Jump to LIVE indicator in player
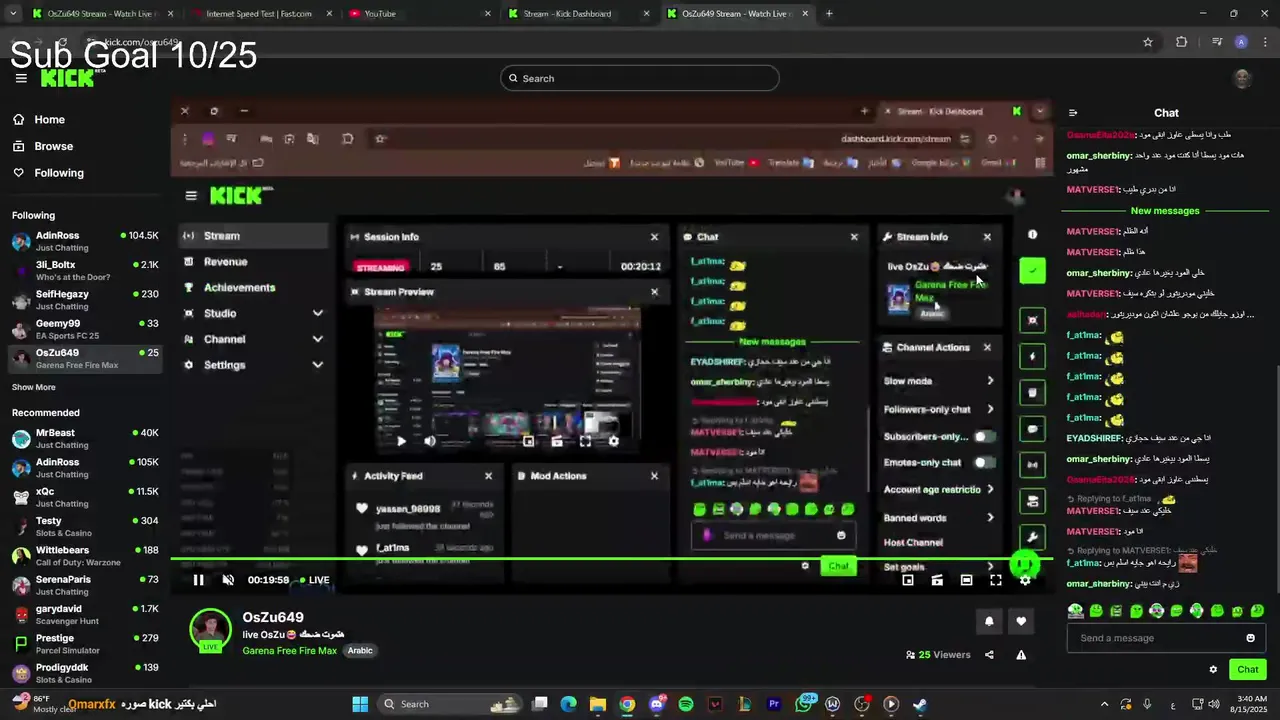The image size is (1280, 720). pos(313,580)
